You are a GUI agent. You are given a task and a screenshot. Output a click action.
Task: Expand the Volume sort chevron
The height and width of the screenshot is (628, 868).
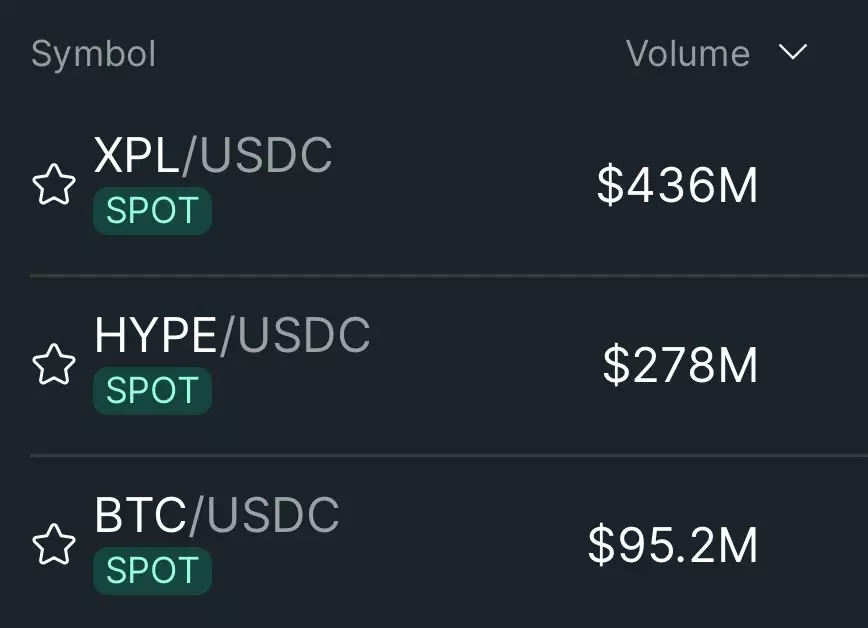click(793, 53)
